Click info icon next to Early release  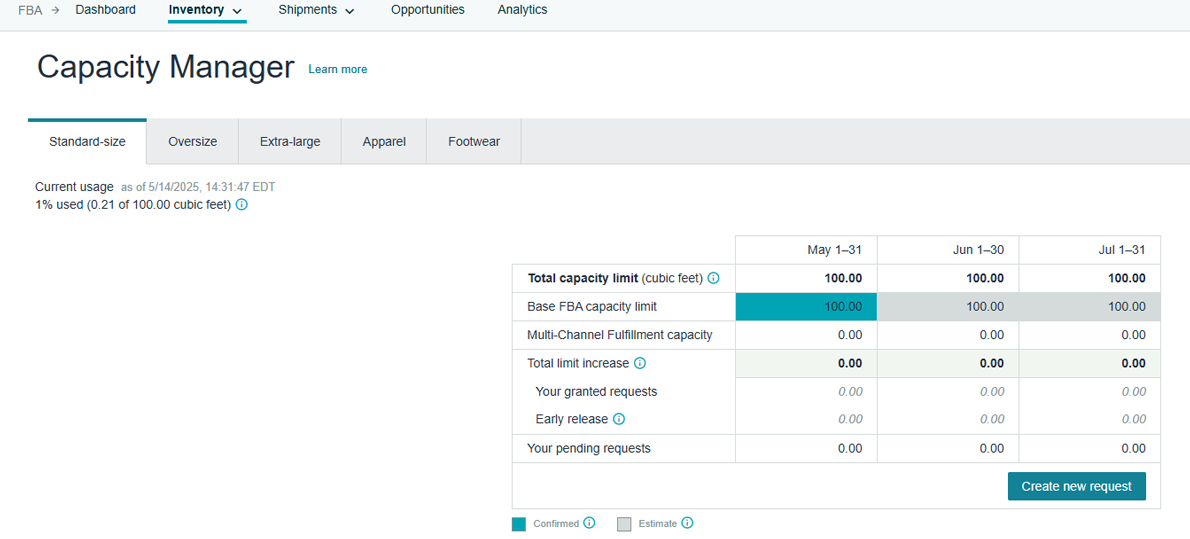click(619, 420)
